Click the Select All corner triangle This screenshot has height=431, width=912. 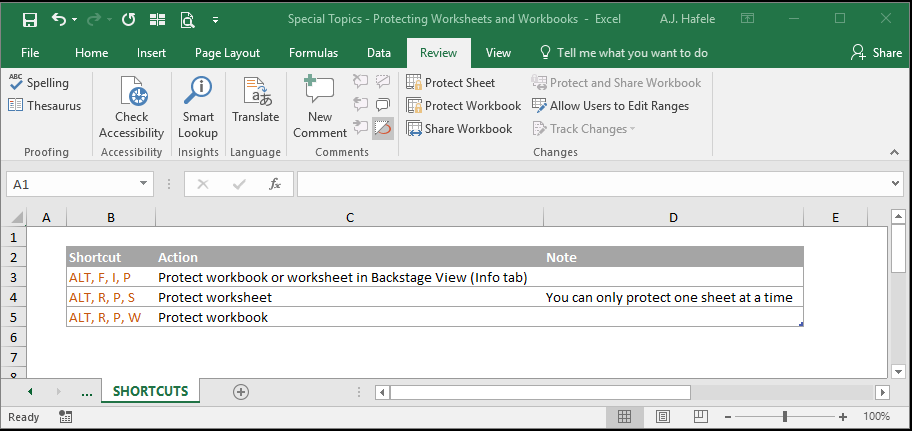pyautogui.click(x=17, y=218)
